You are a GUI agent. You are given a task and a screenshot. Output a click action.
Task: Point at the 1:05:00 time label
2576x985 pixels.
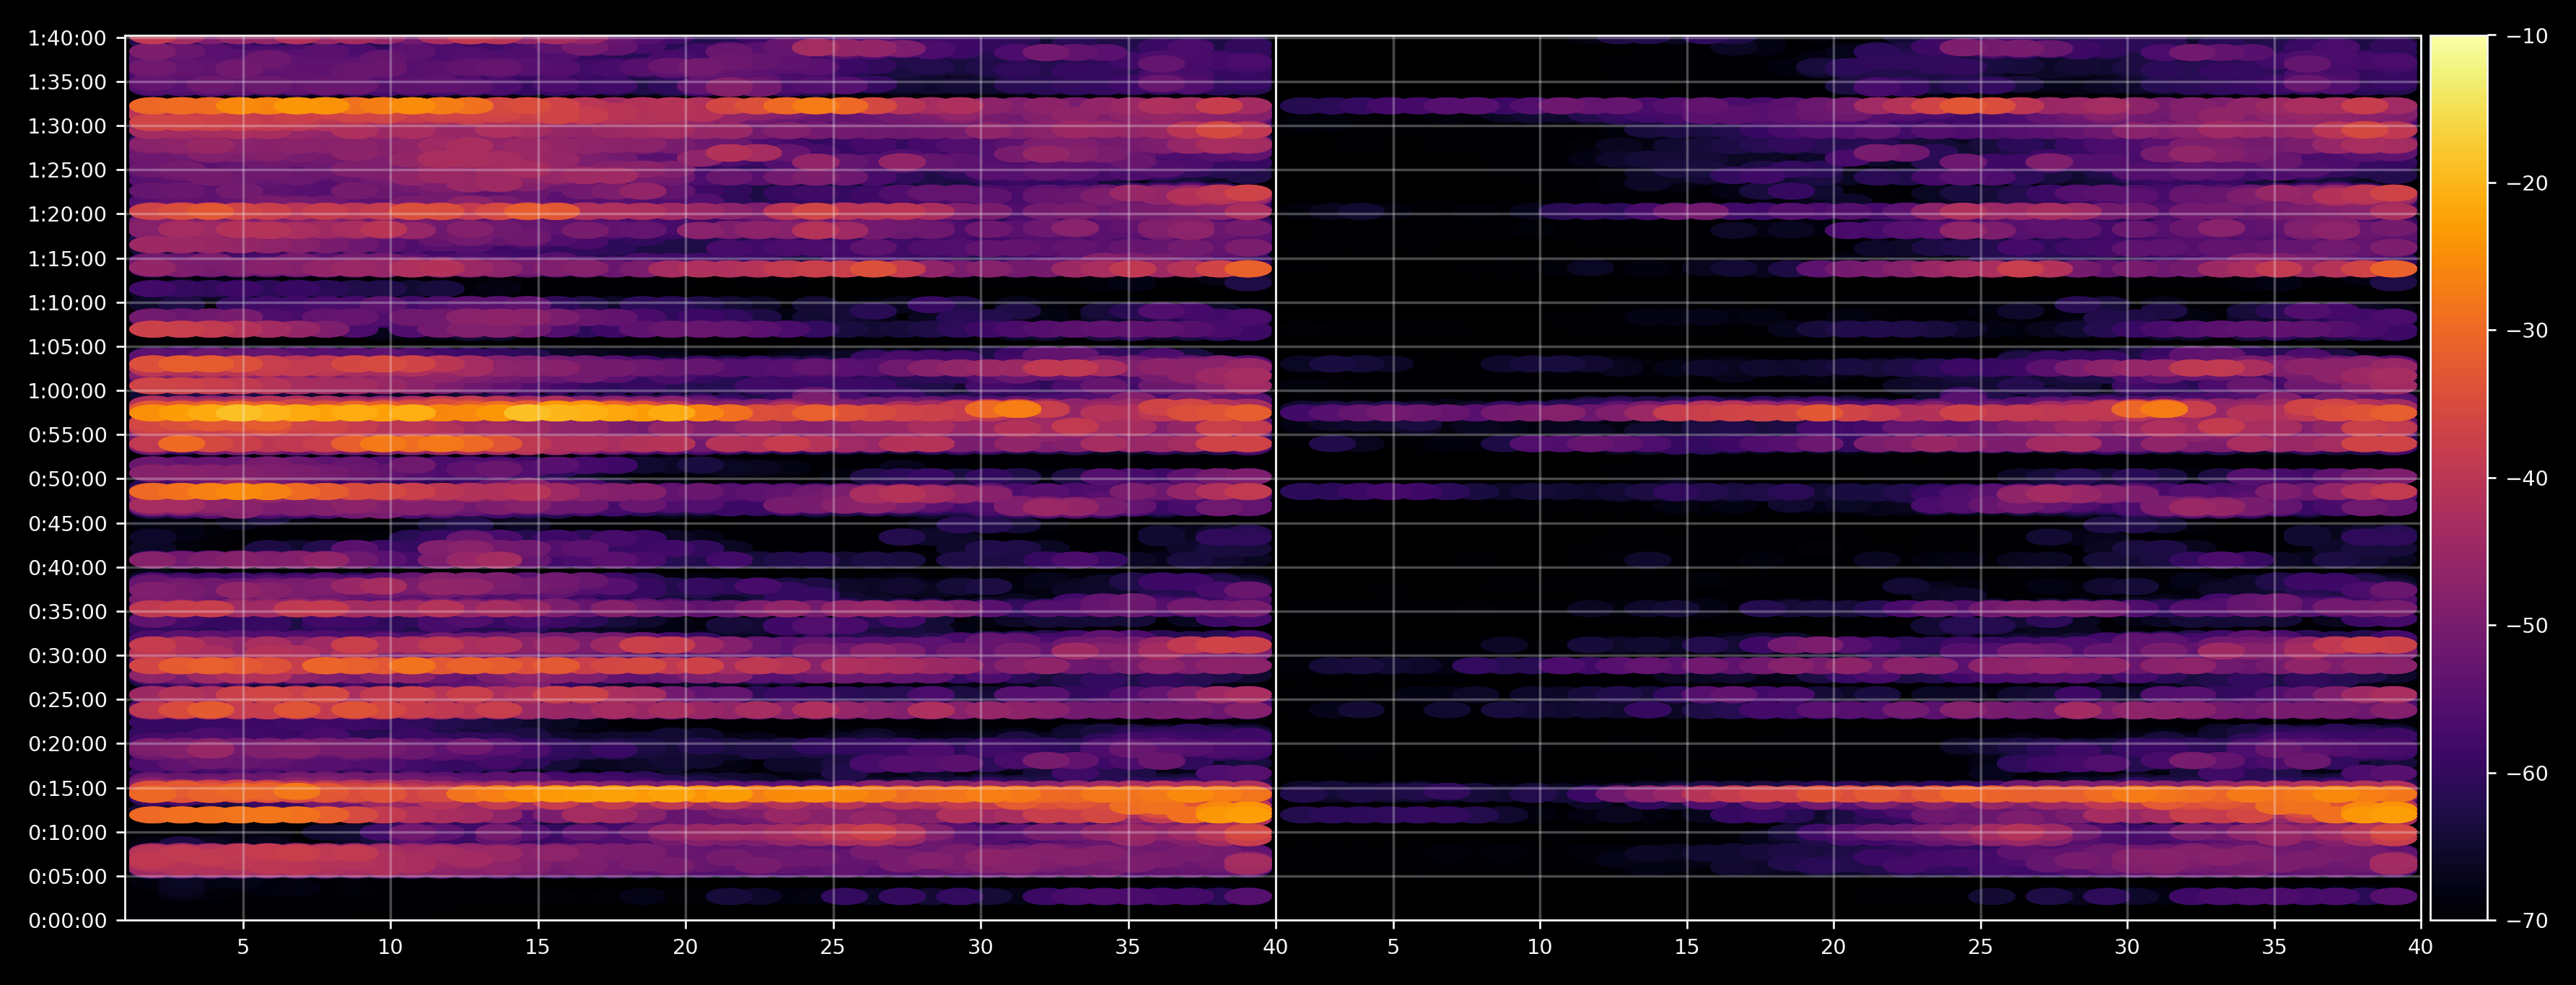click(67, 347)
